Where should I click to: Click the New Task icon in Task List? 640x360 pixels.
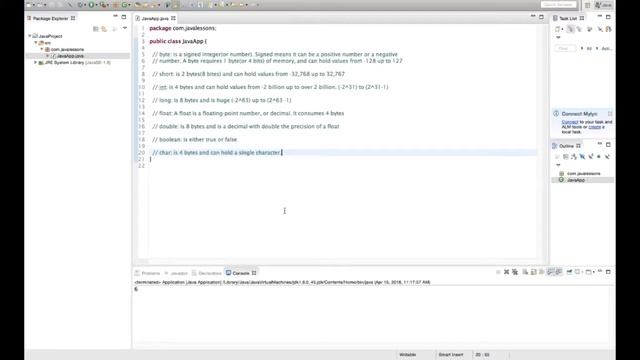(x=557, y=29)
